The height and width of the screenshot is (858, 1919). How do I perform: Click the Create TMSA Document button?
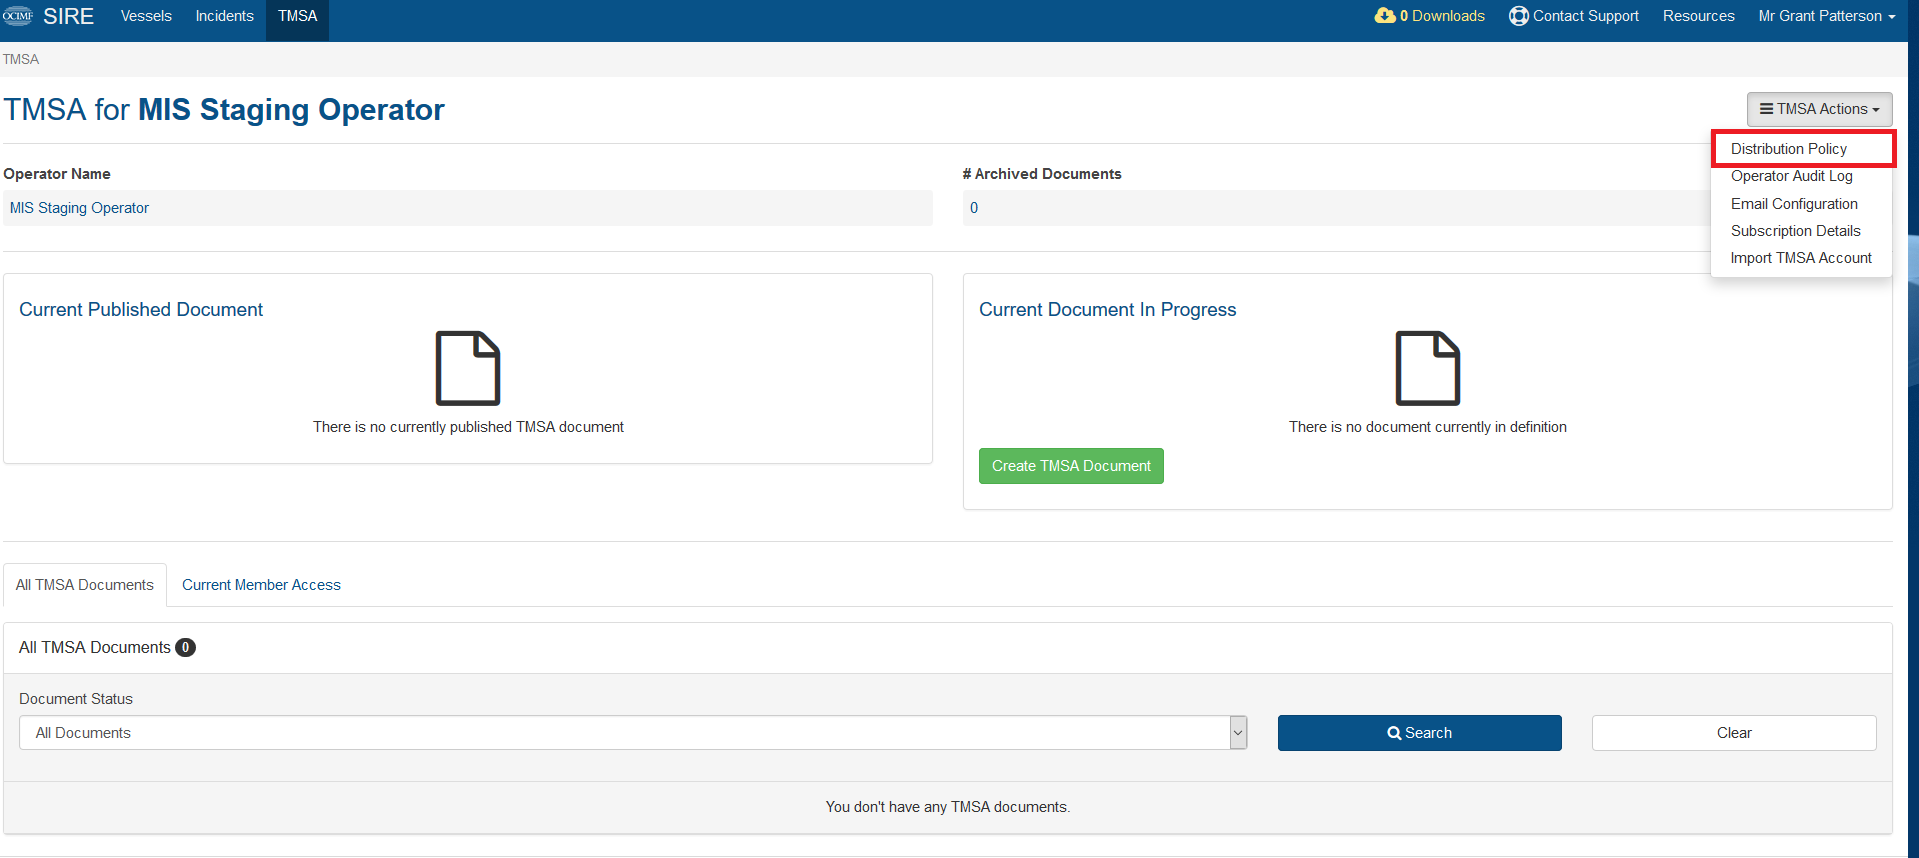[1071, 466]
